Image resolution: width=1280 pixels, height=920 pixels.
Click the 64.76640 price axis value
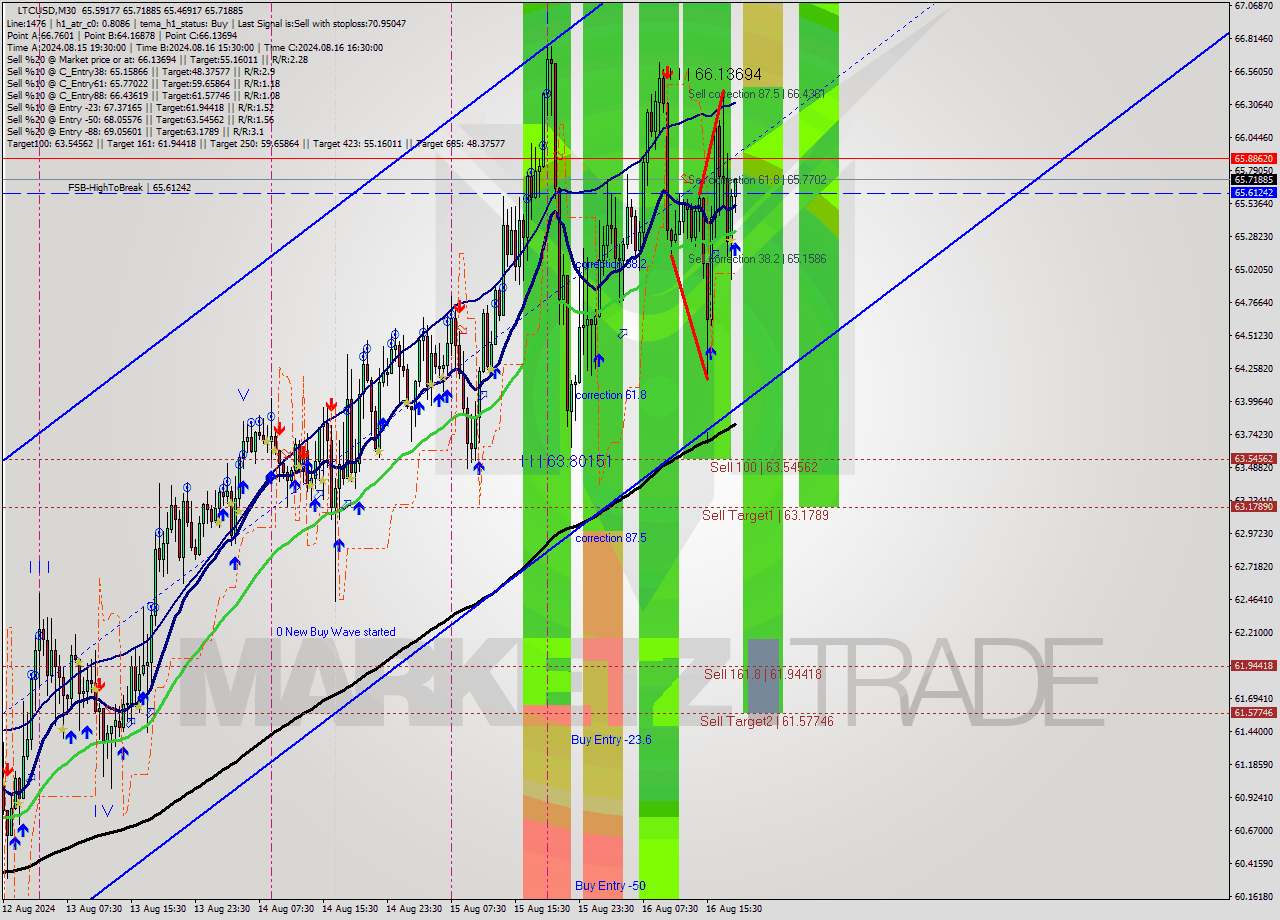1254,303
